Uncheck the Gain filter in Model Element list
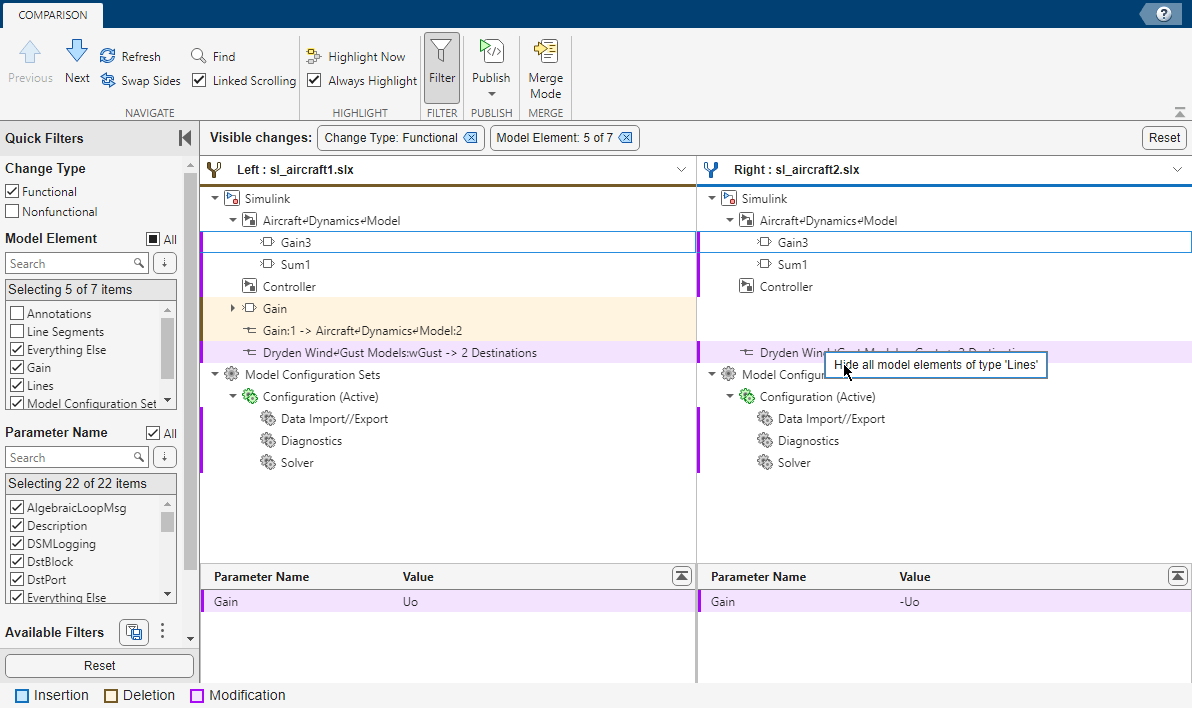1192x708 pixels. 16,367
